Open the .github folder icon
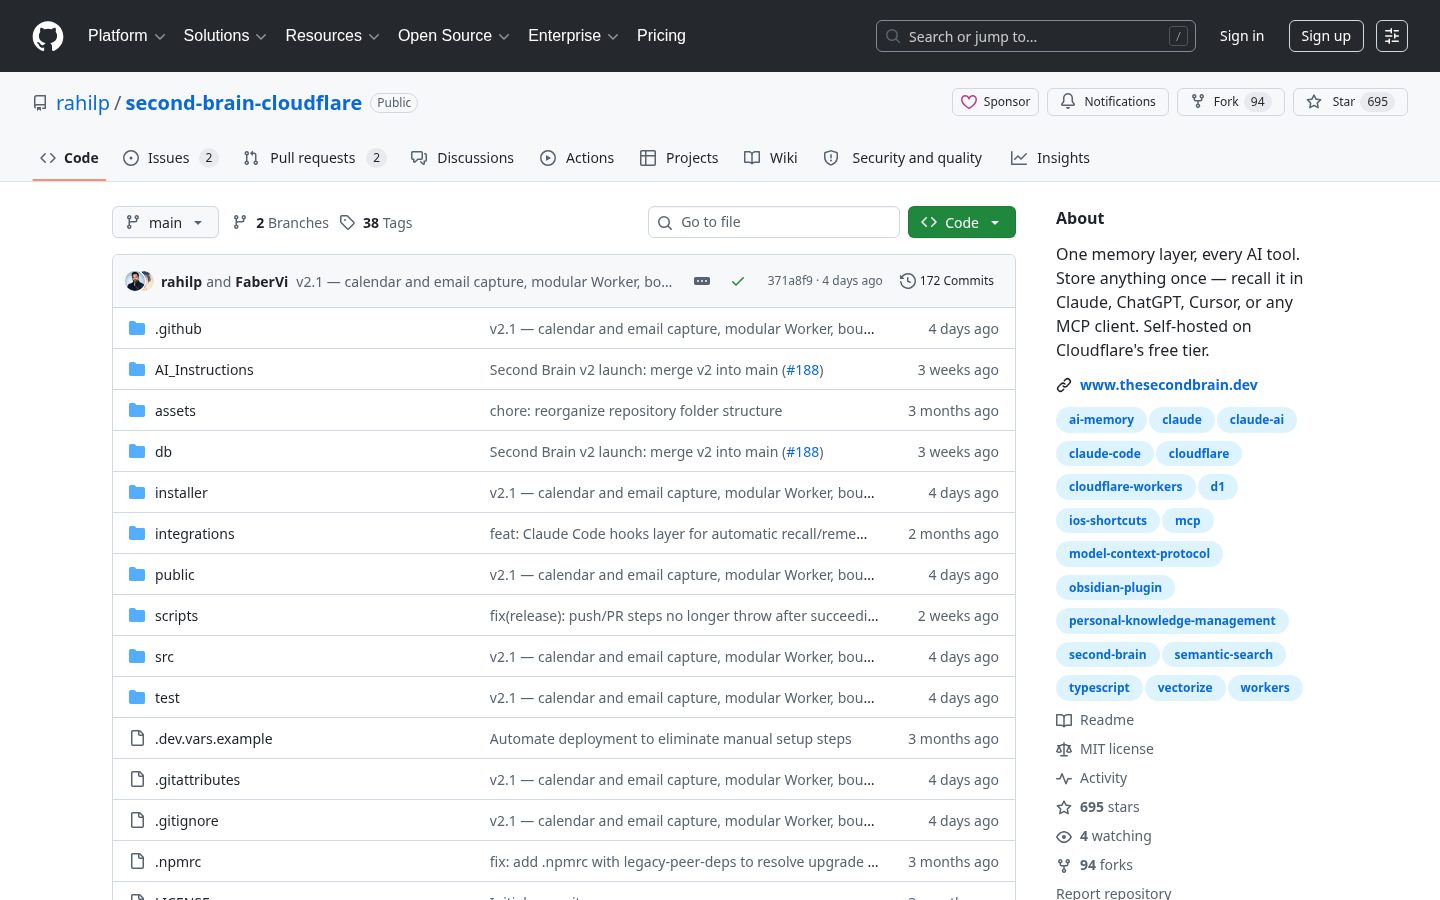1440x900 pixels. pos(137,328)
